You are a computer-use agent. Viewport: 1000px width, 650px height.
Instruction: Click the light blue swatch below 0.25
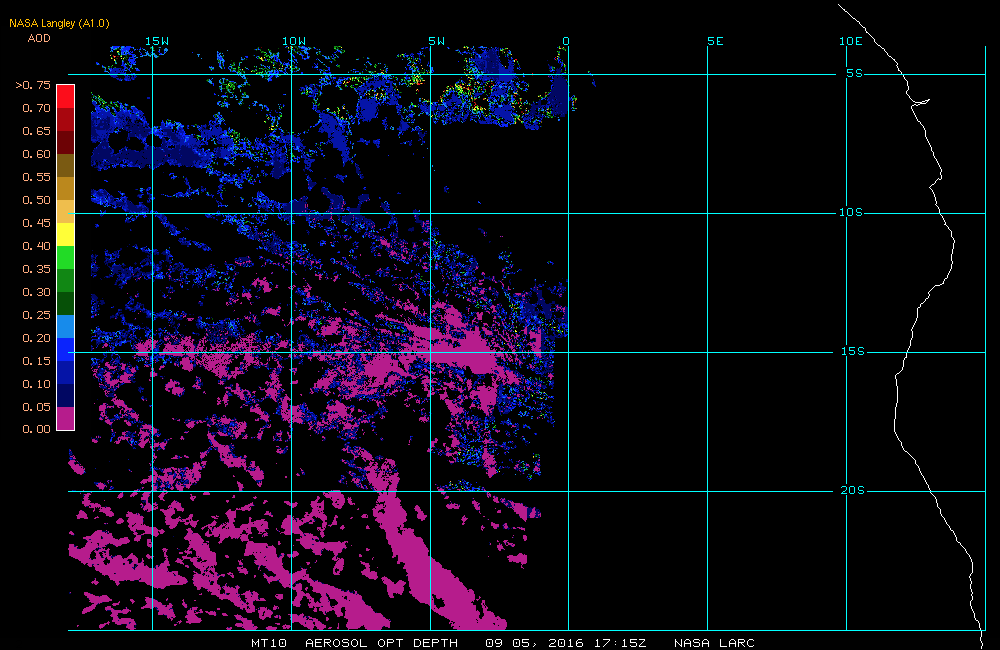66,326
